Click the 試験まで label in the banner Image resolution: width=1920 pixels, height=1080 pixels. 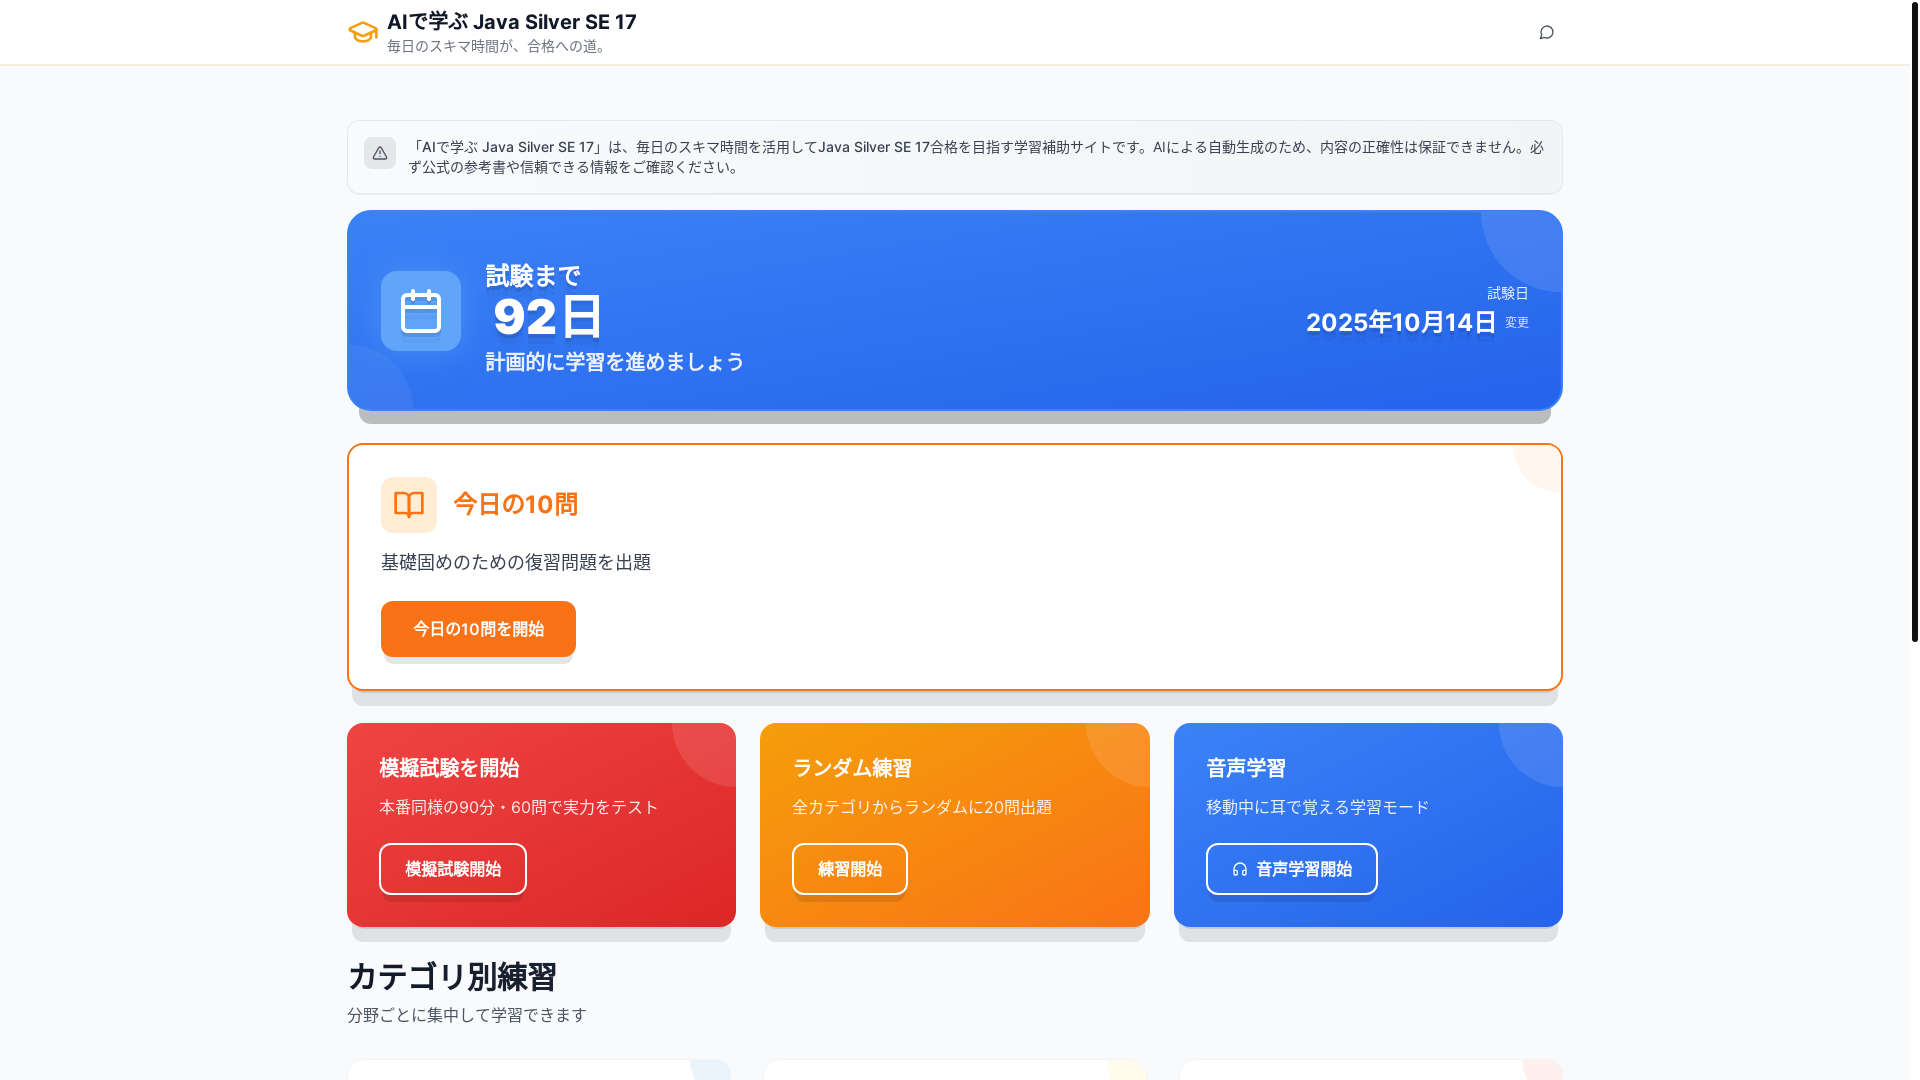click(x=533, y=276)
